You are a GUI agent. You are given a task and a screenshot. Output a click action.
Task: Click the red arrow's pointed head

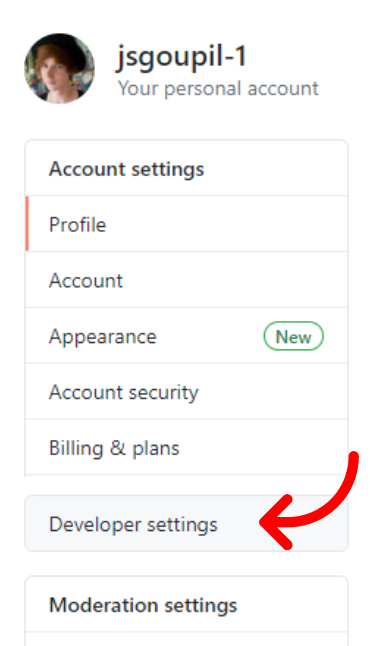click(274, 522)
